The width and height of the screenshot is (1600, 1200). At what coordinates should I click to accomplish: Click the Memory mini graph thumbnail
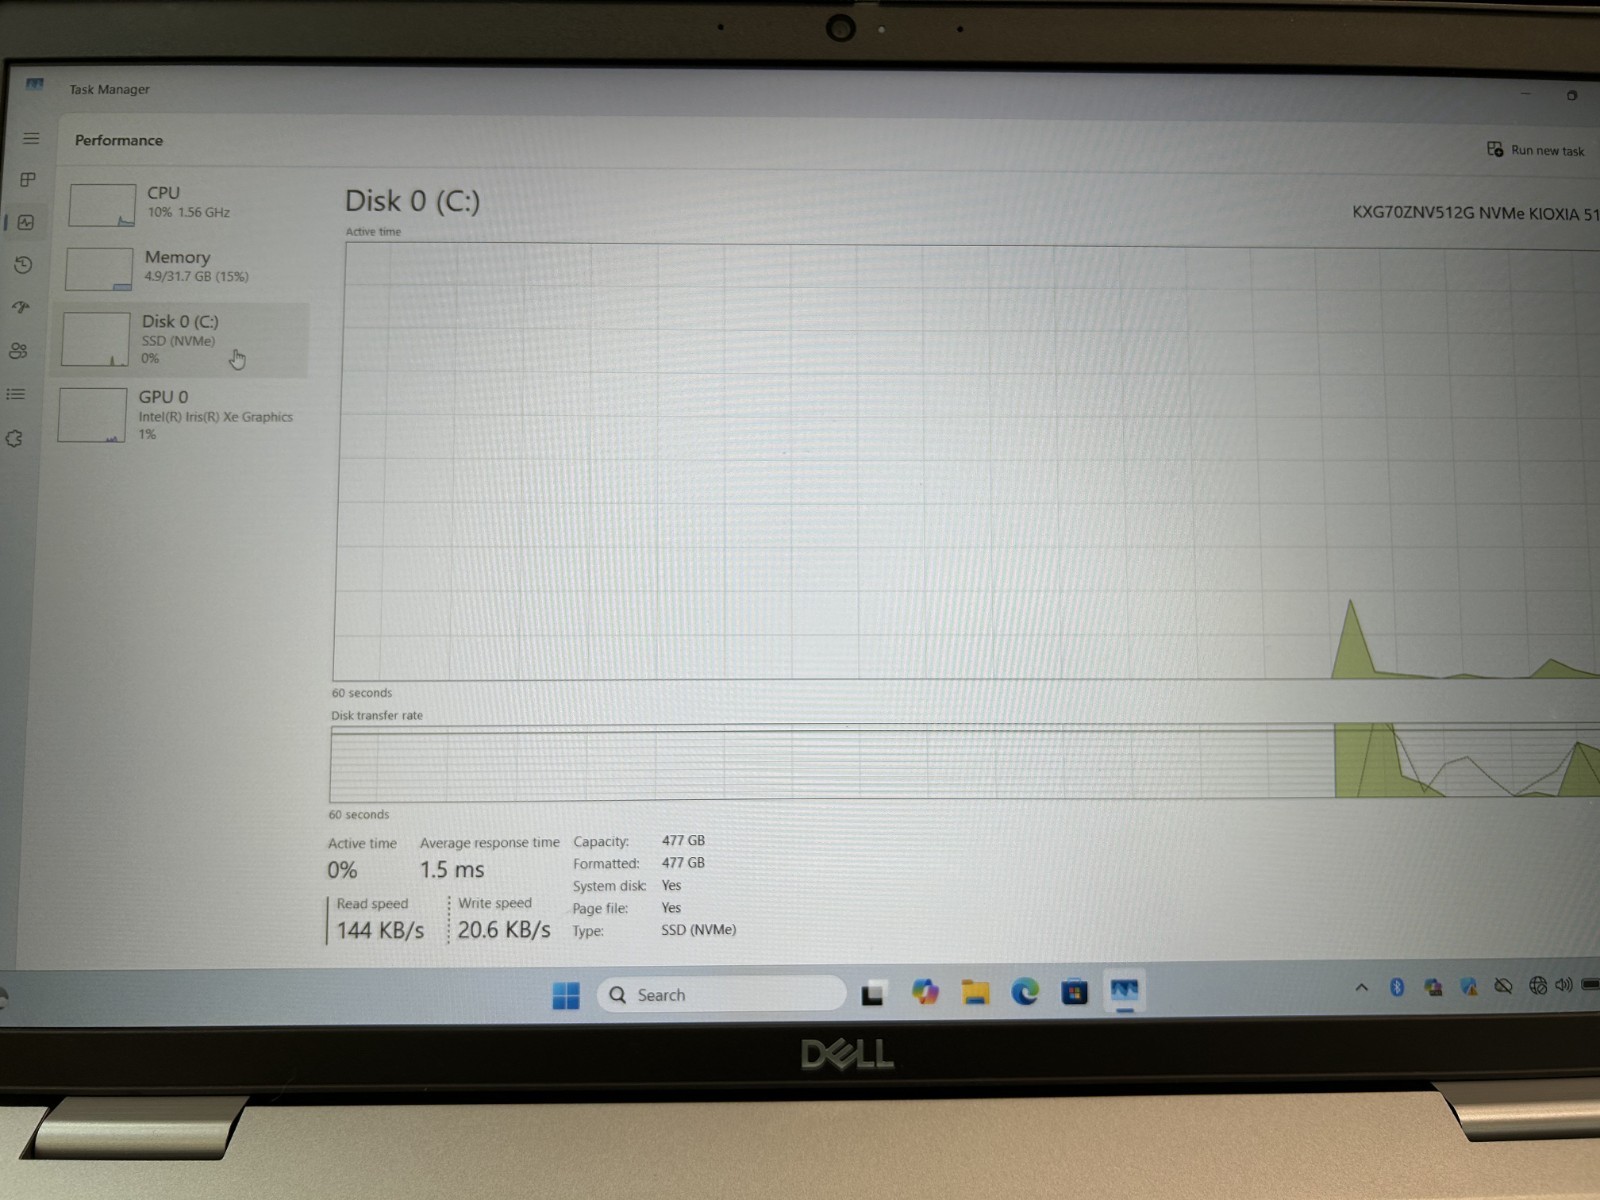pos(99,269)
